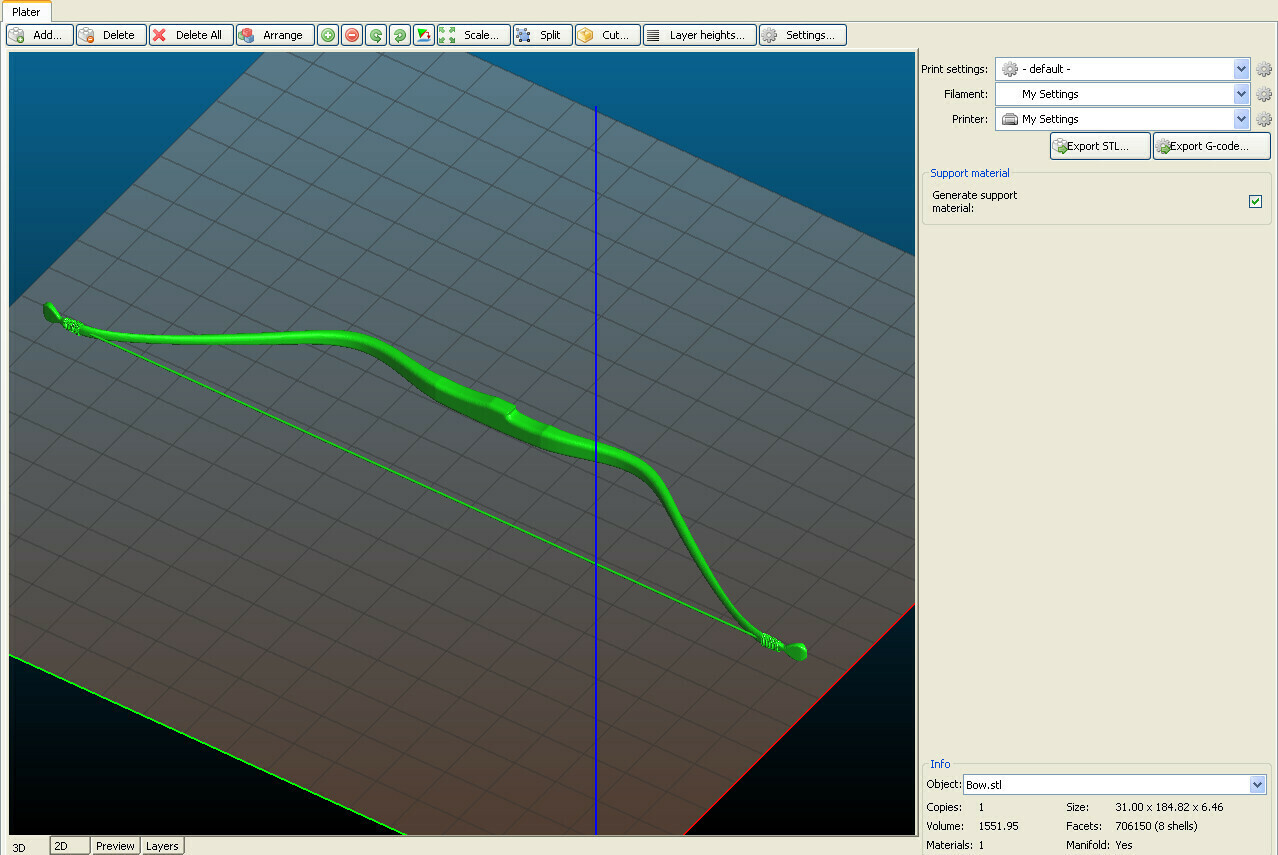Viewport: 1278px width, 855px height.
Task: Open the Scale tool in toolbar
Action: (x=473, y=35)
